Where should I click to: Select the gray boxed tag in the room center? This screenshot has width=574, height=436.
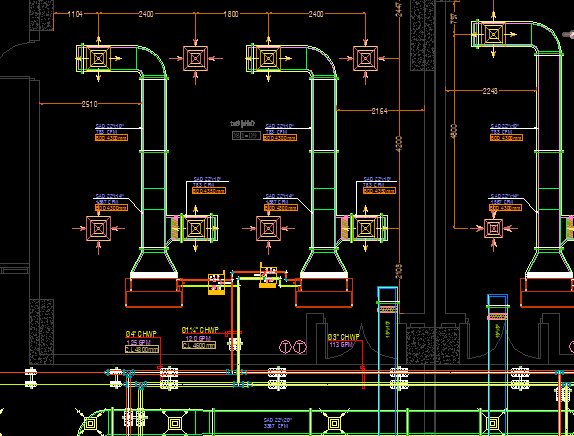(246, 136)
